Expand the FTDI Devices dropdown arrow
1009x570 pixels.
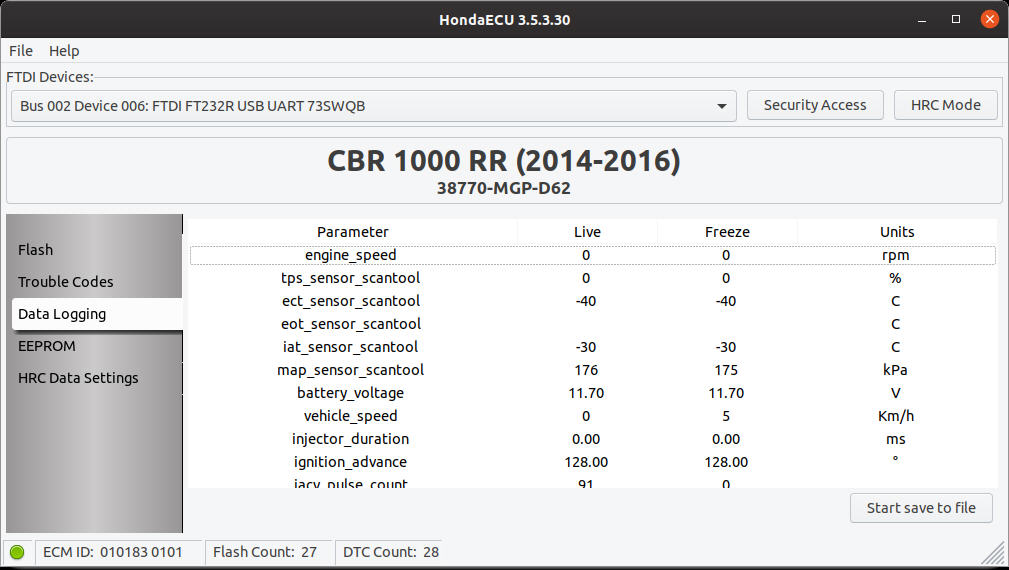click(x=722, y=106)
